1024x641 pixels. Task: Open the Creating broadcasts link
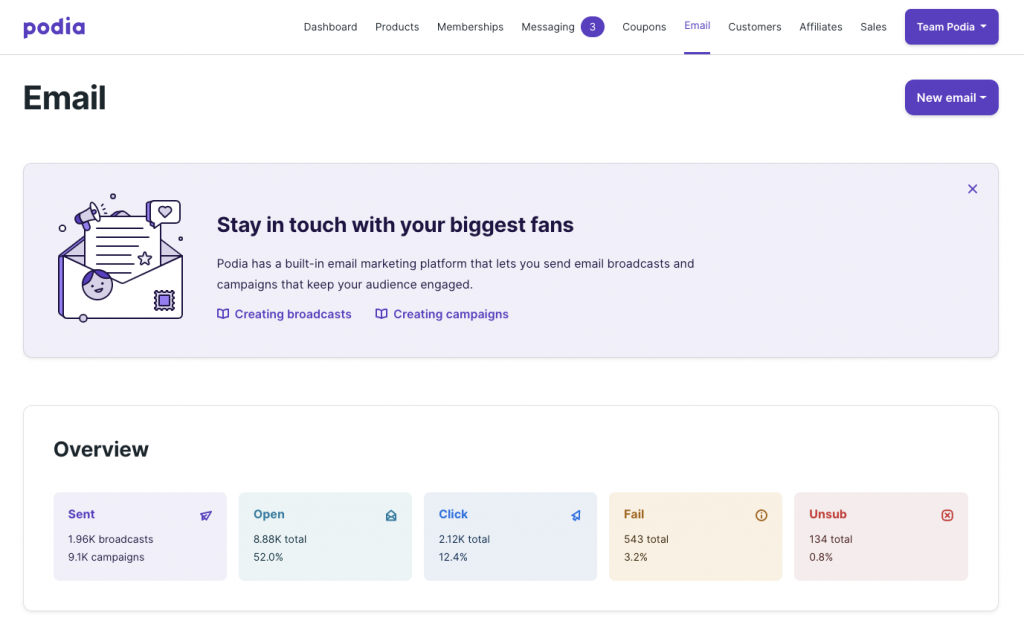(x=293, y=314)
